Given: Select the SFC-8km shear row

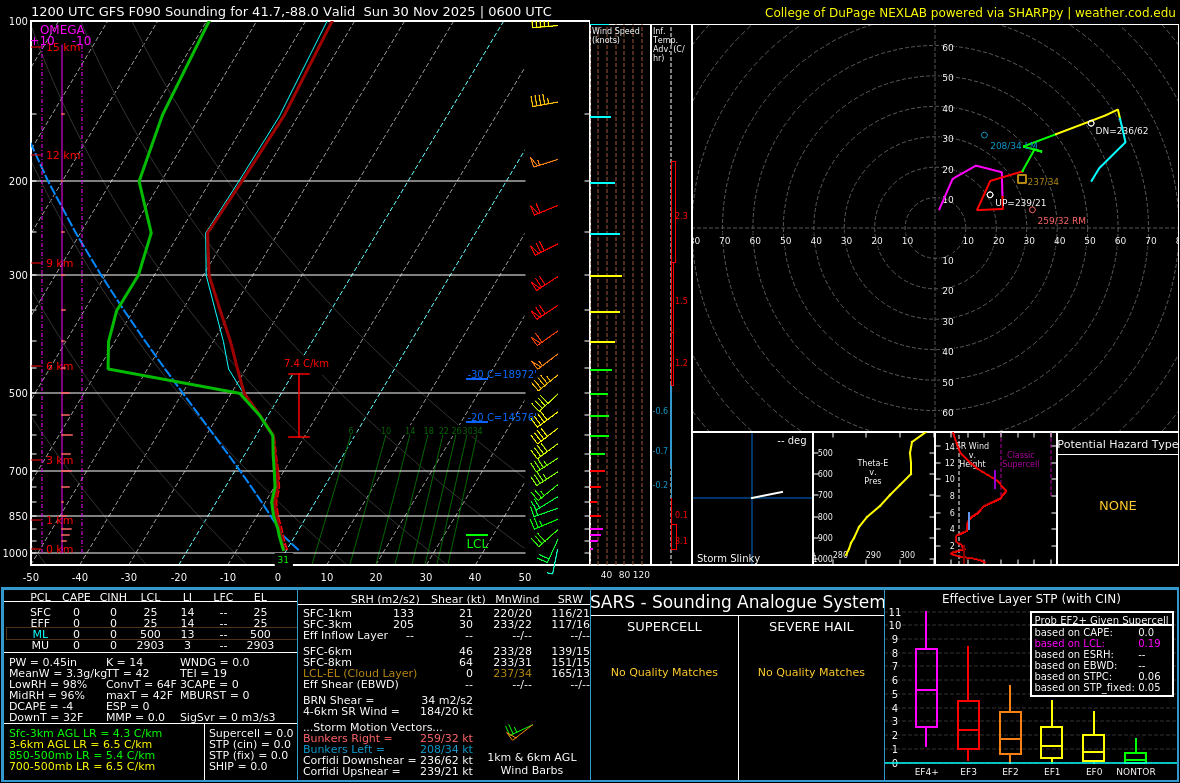Looking at the screenshot, I should coord(446,663).
